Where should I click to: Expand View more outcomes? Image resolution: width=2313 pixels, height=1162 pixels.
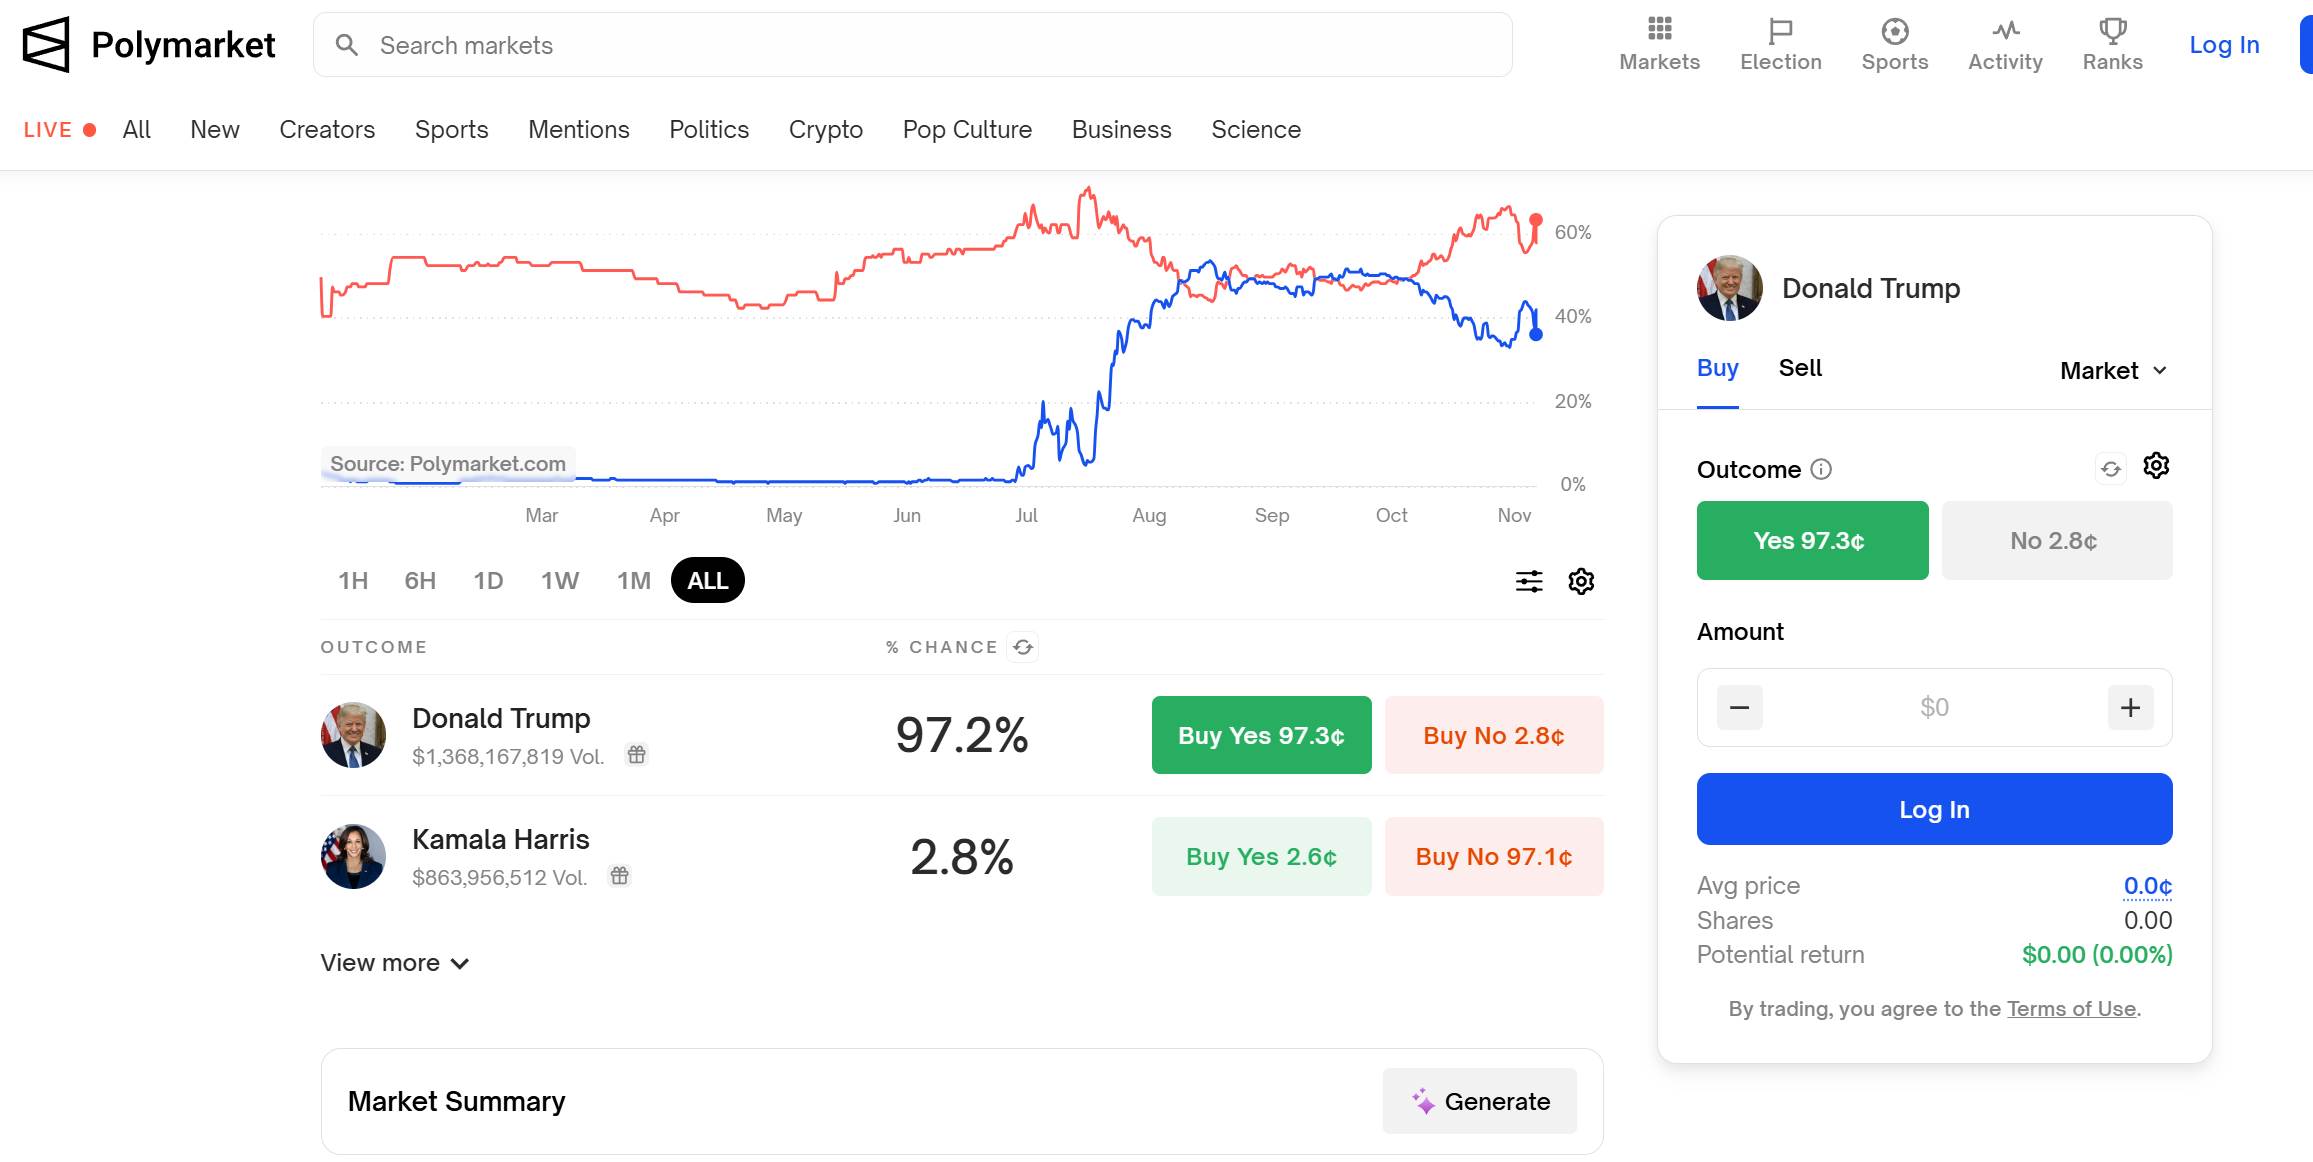pyautogui.click(x=394, y=963)
